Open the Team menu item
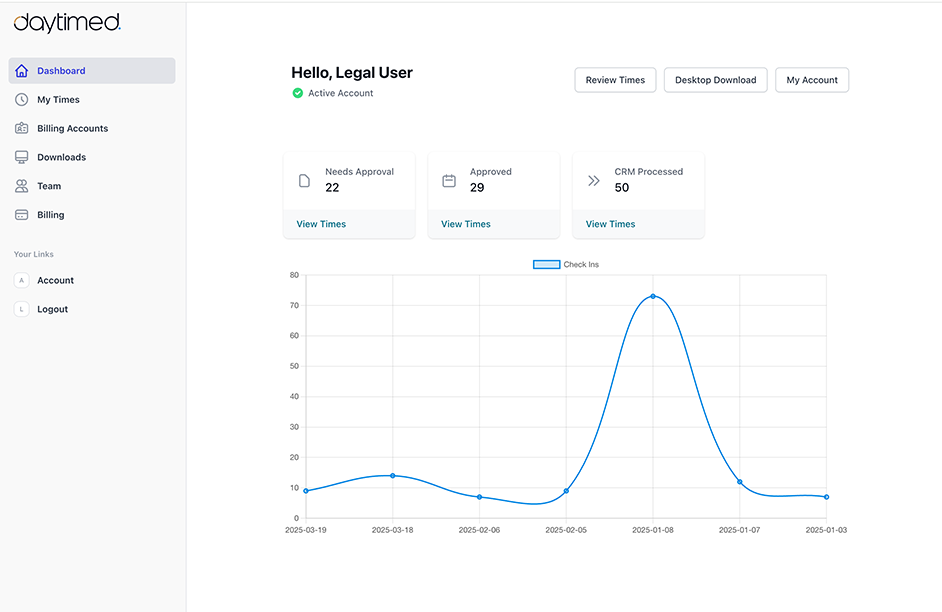 pyautogui.click(x=49, y=186)
